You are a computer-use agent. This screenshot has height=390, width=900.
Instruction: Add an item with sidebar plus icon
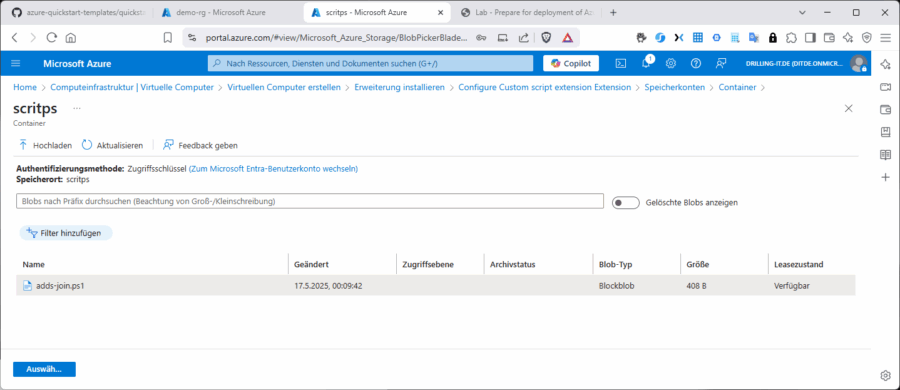point(885,177)
